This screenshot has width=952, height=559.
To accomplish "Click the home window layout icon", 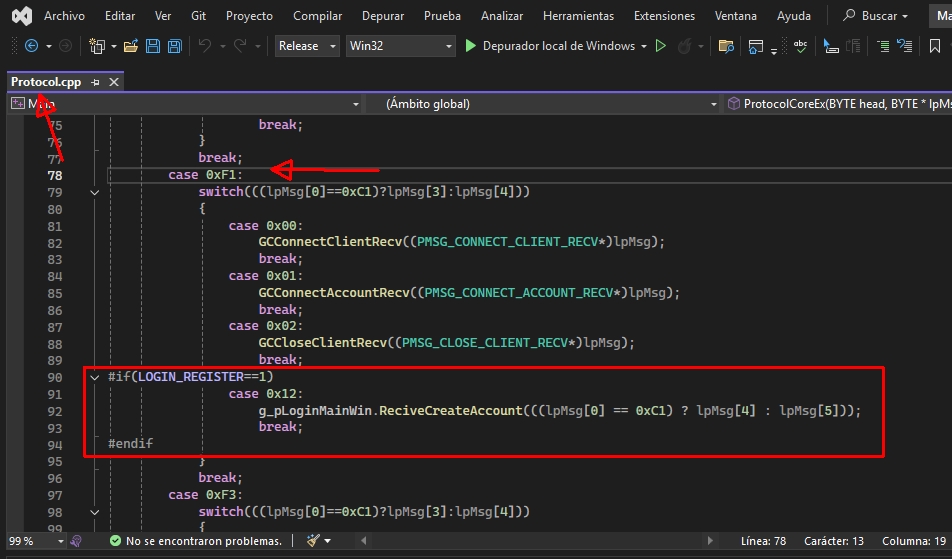I will [756, 46].
